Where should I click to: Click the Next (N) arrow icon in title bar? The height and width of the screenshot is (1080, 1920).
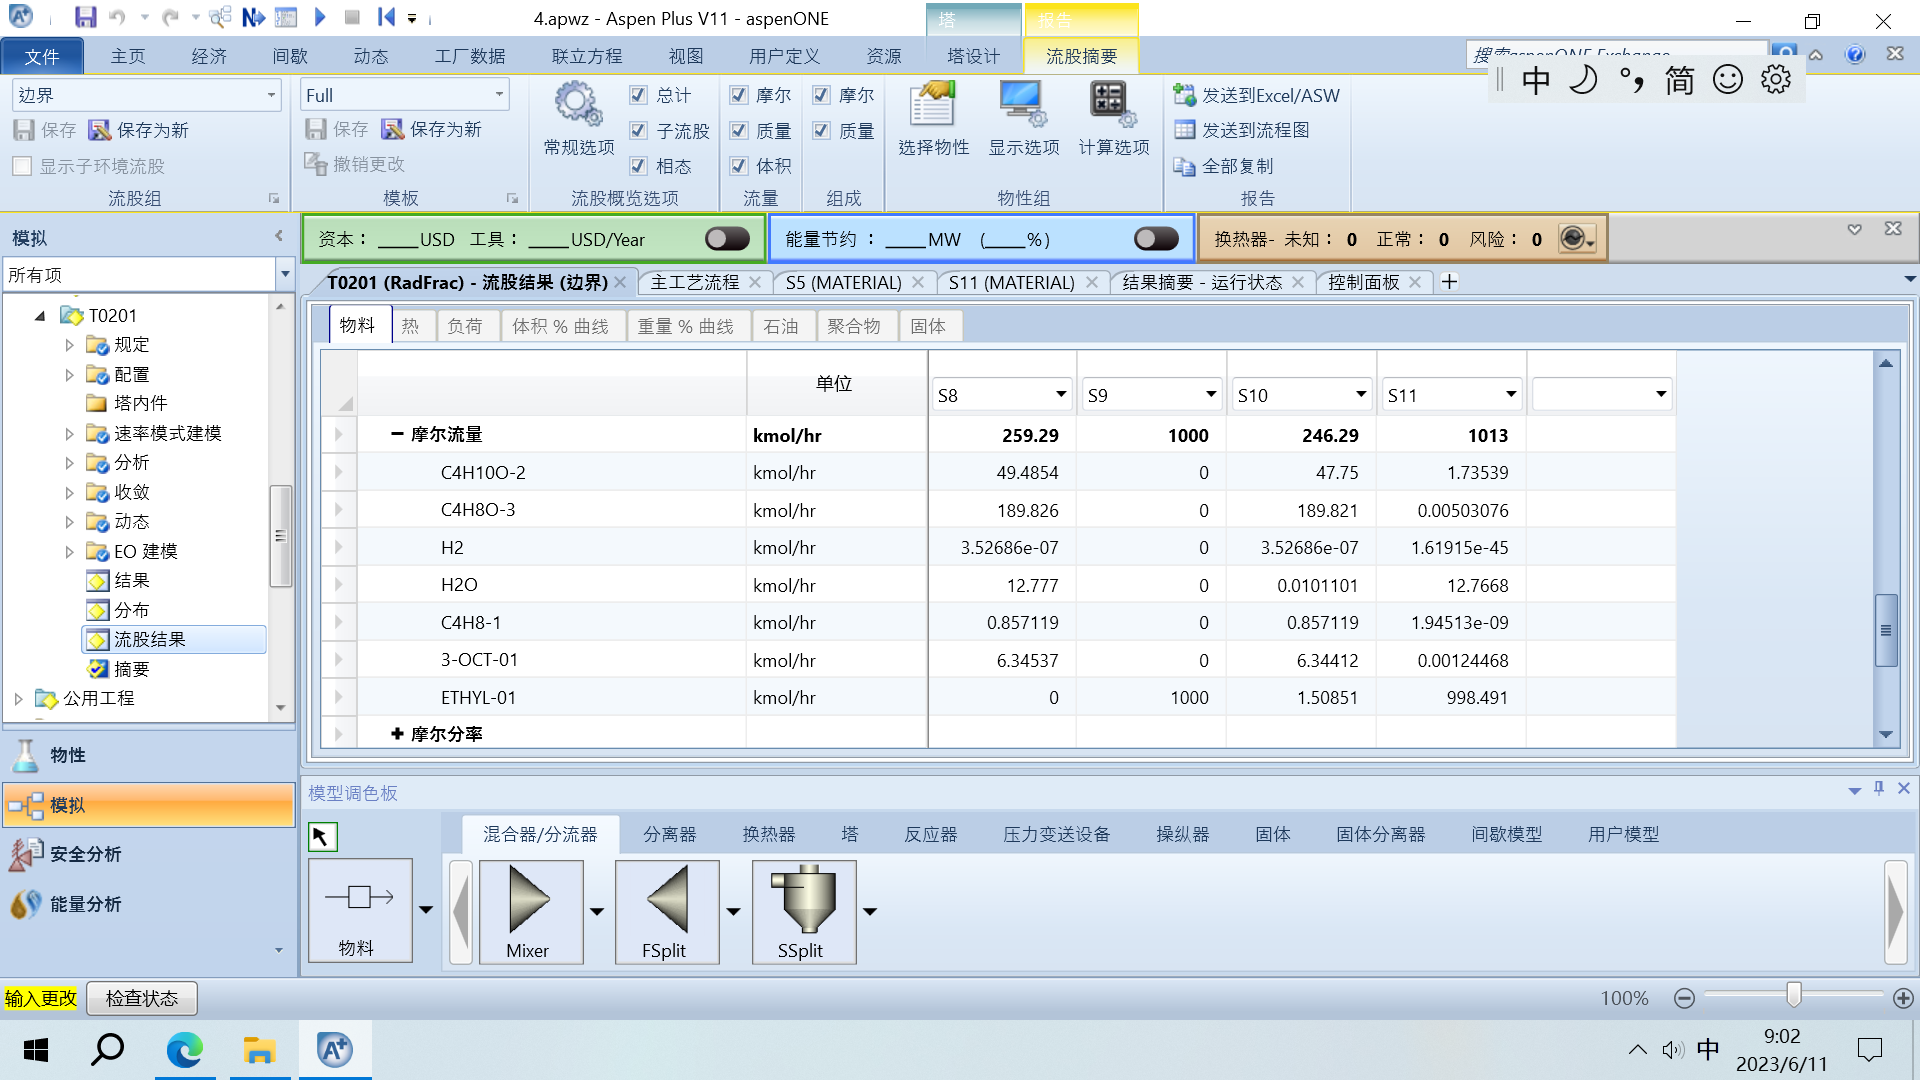253,17
